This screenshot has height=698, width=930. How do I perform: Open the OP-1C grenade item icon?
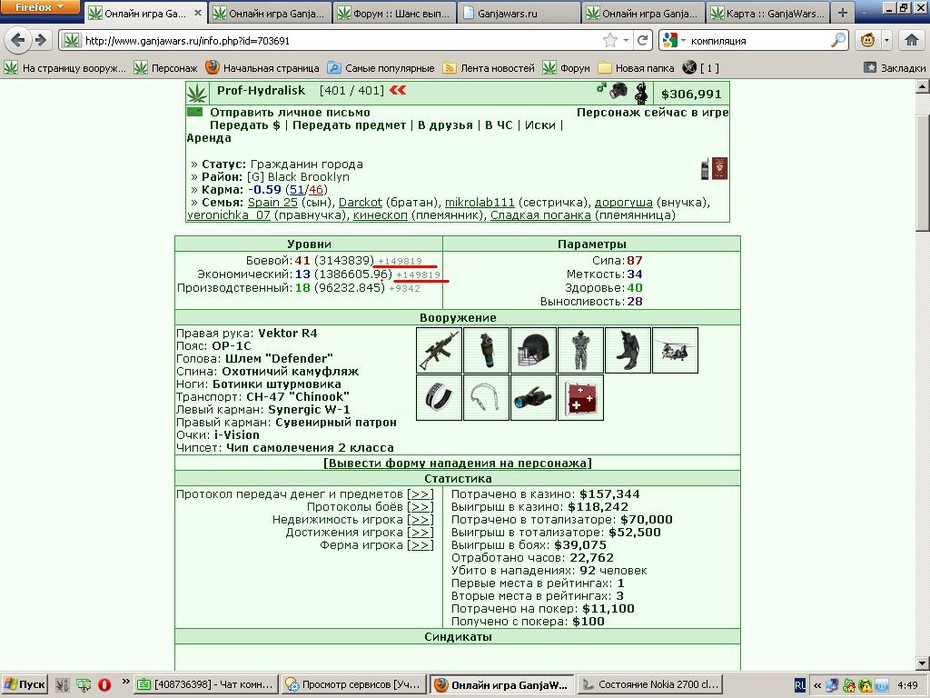[486, 350]
